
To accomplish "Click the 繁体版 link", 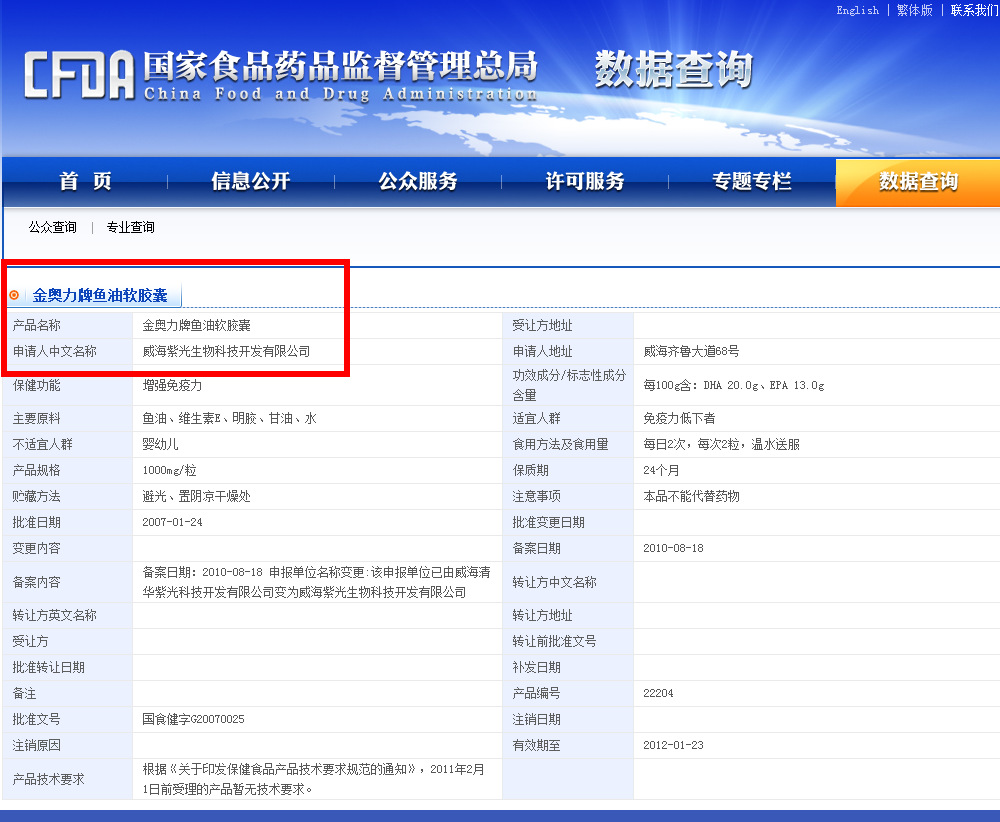I will pos(913,10).
